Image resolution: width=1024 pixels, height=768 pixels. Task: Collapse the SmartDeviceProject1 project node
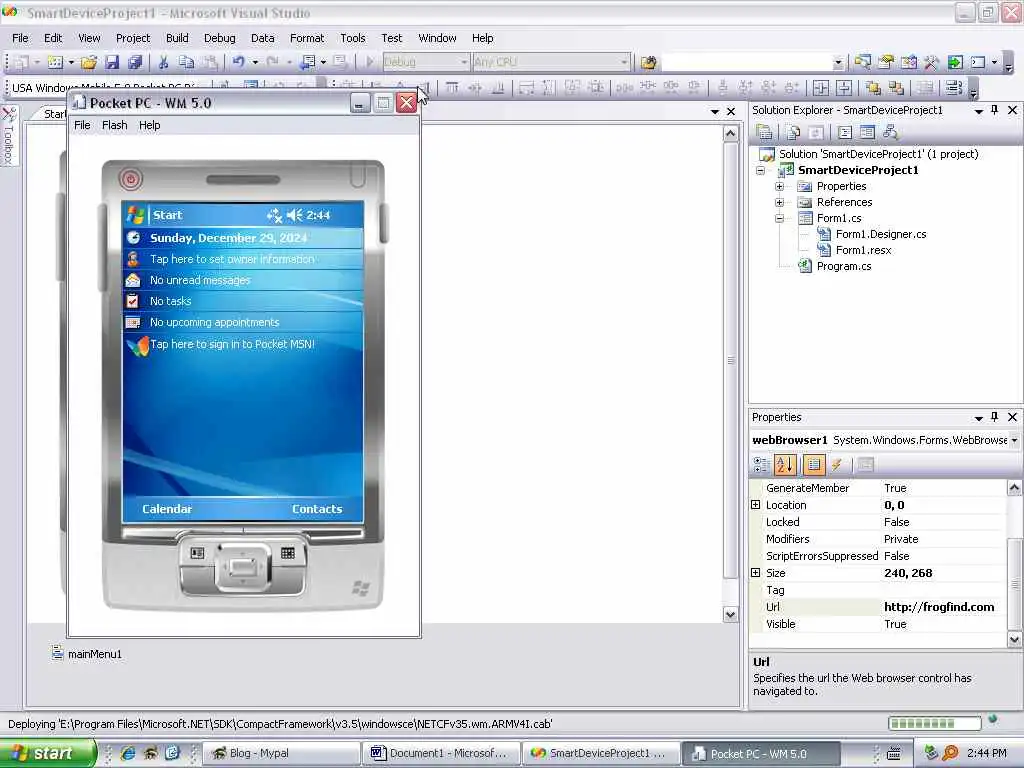click(760, 170)
